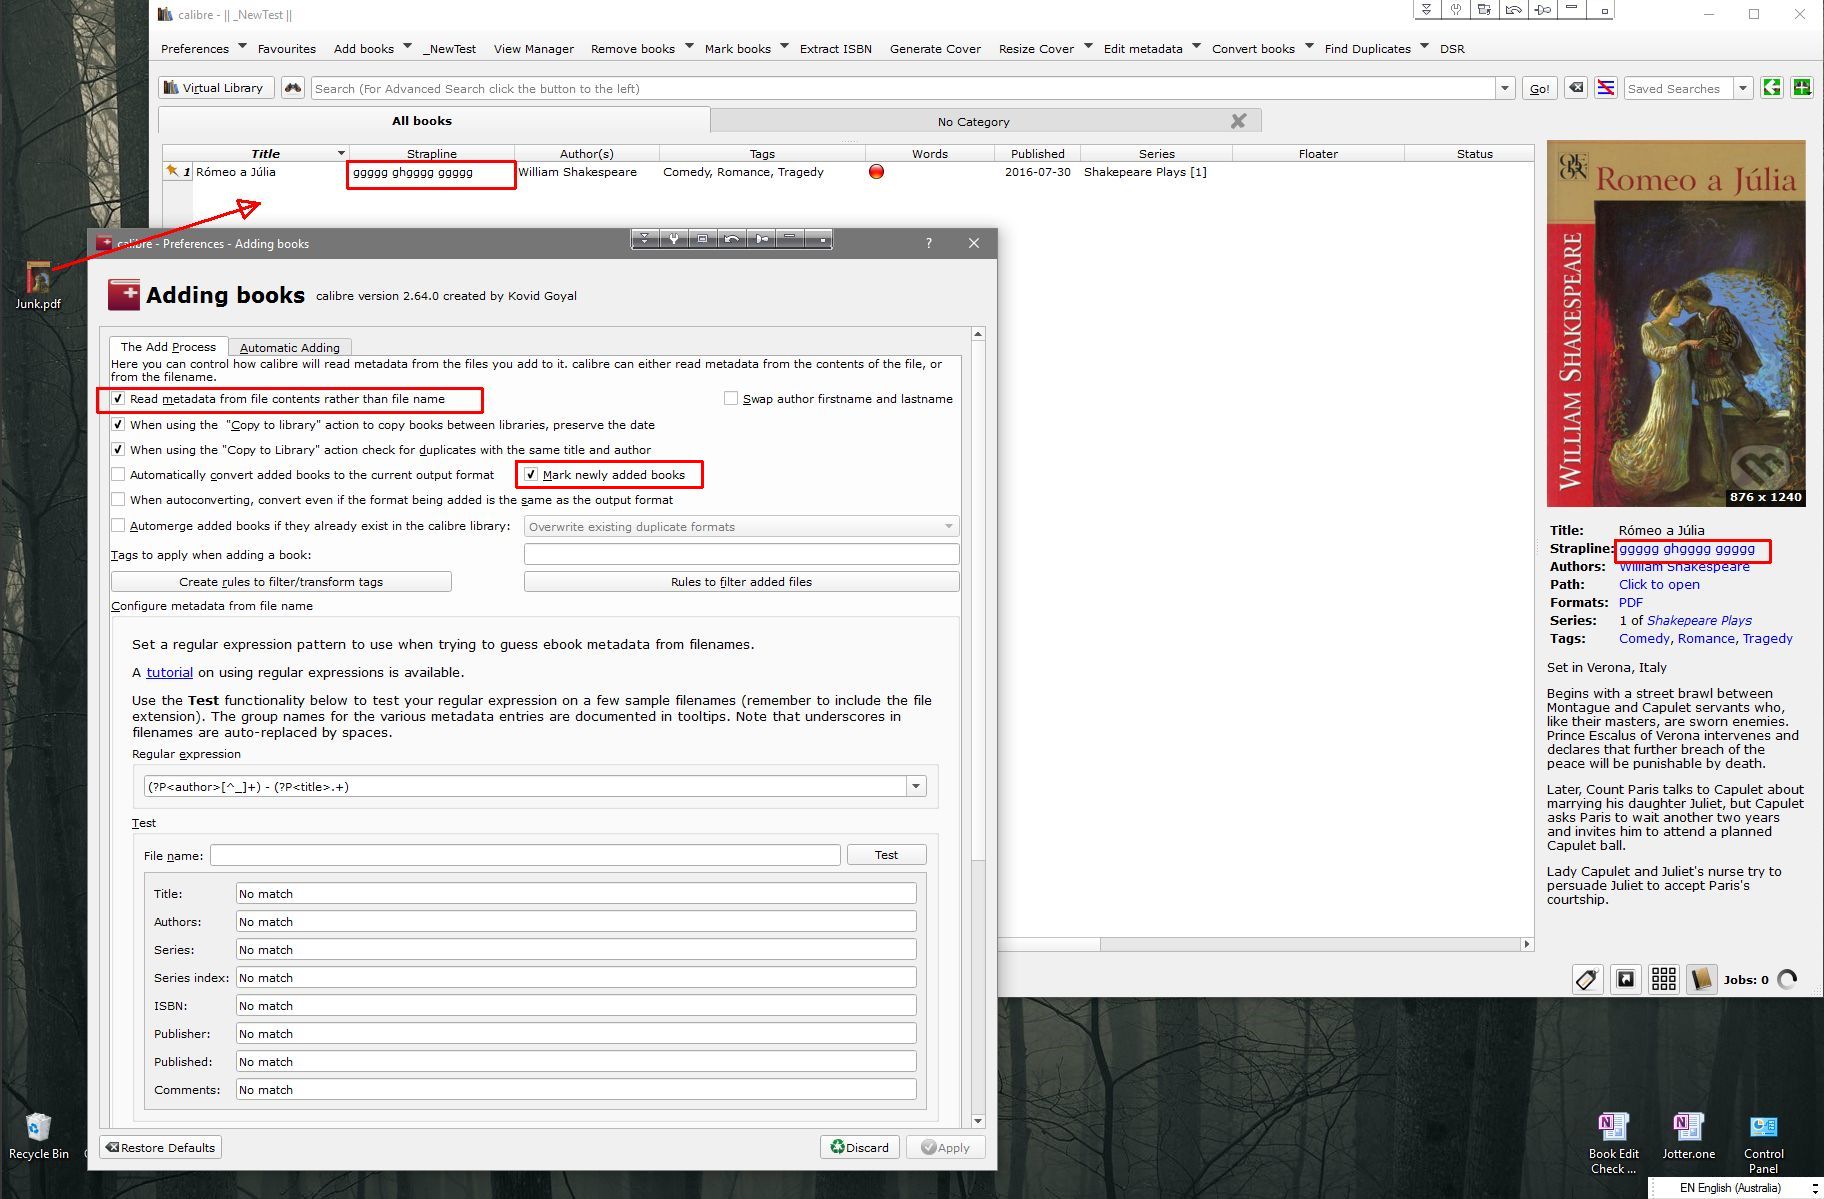Image resolution: width=1824 pixels, height=1199 pixels.
Task: Open the Tag Browser tag icon
Action: (1587, 979)
